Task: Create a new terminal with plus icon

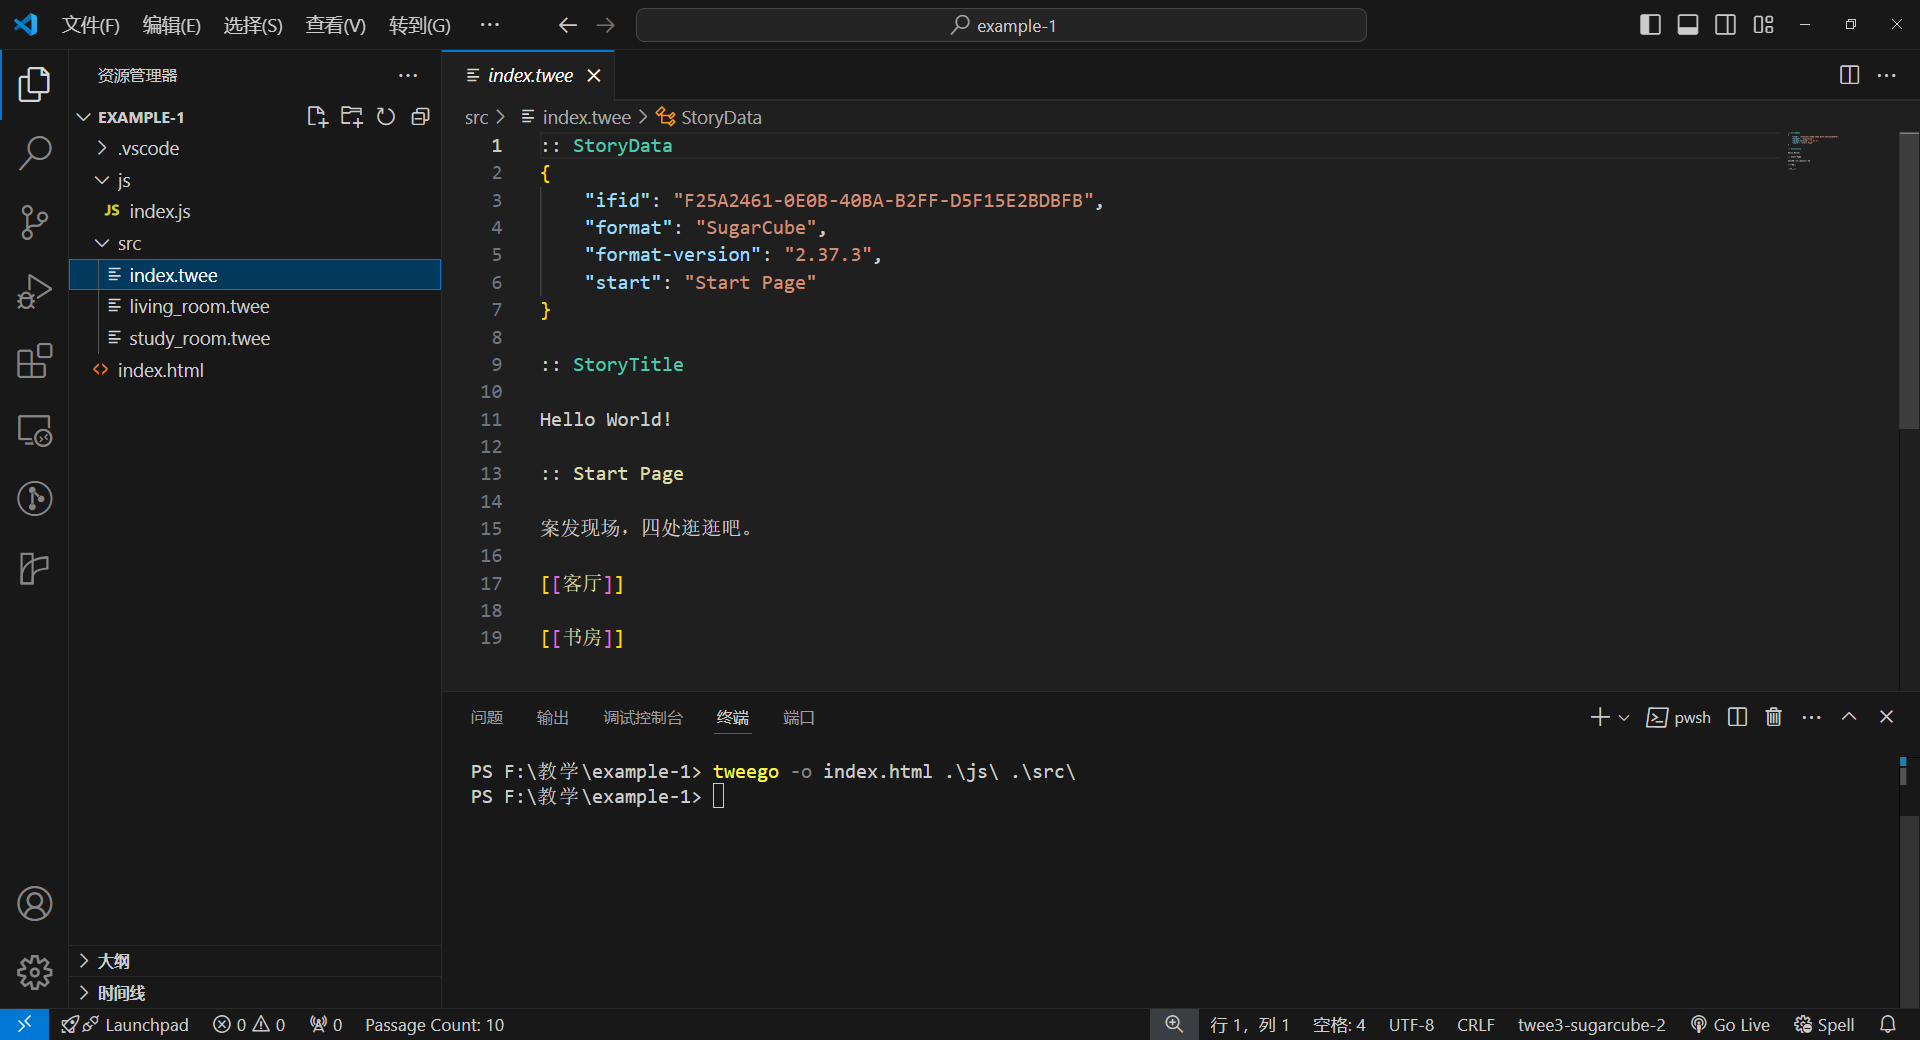Action: pyautogui.click(x=1599, y=717)
